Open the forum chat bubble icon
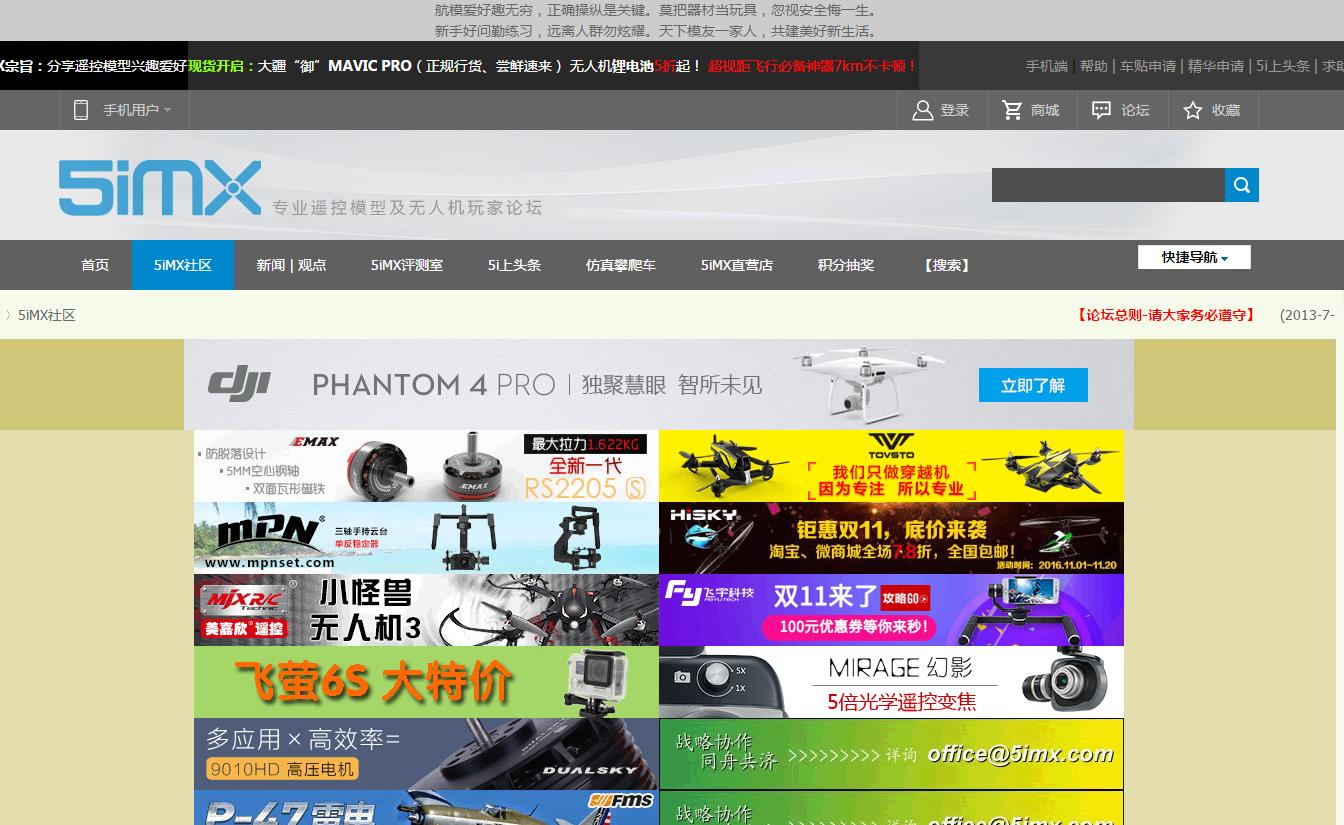The image size is (1344, 825). click(1101, 110)
